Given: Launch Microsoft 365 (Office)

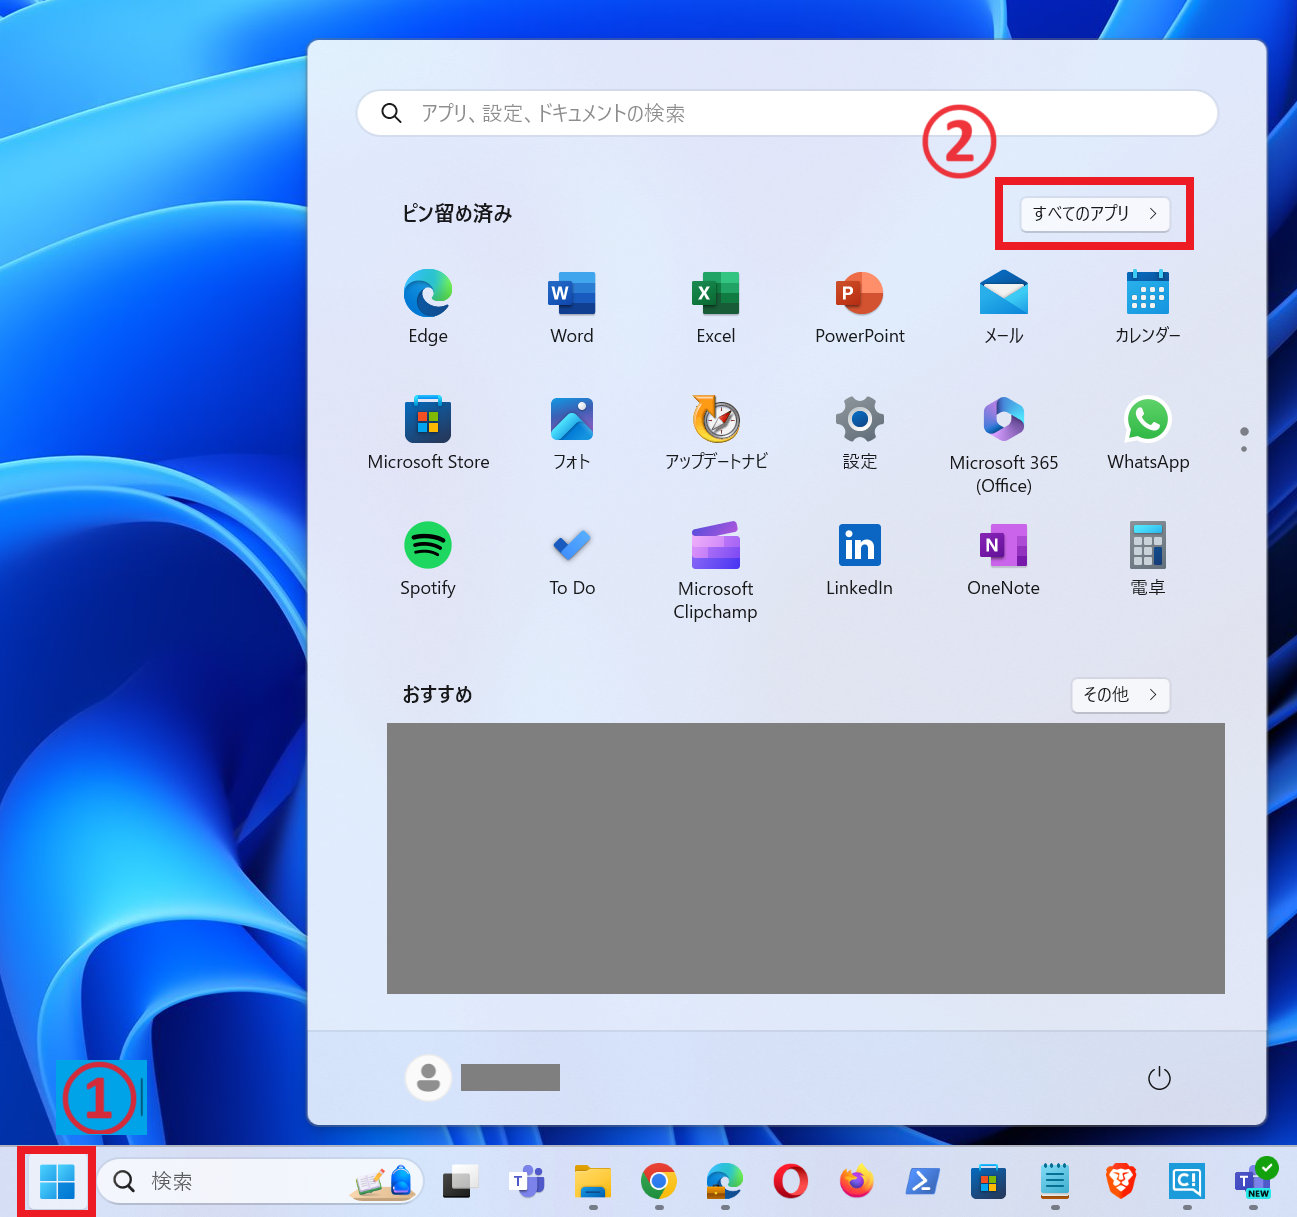Looking at the screenshot, I should 1004,445.
